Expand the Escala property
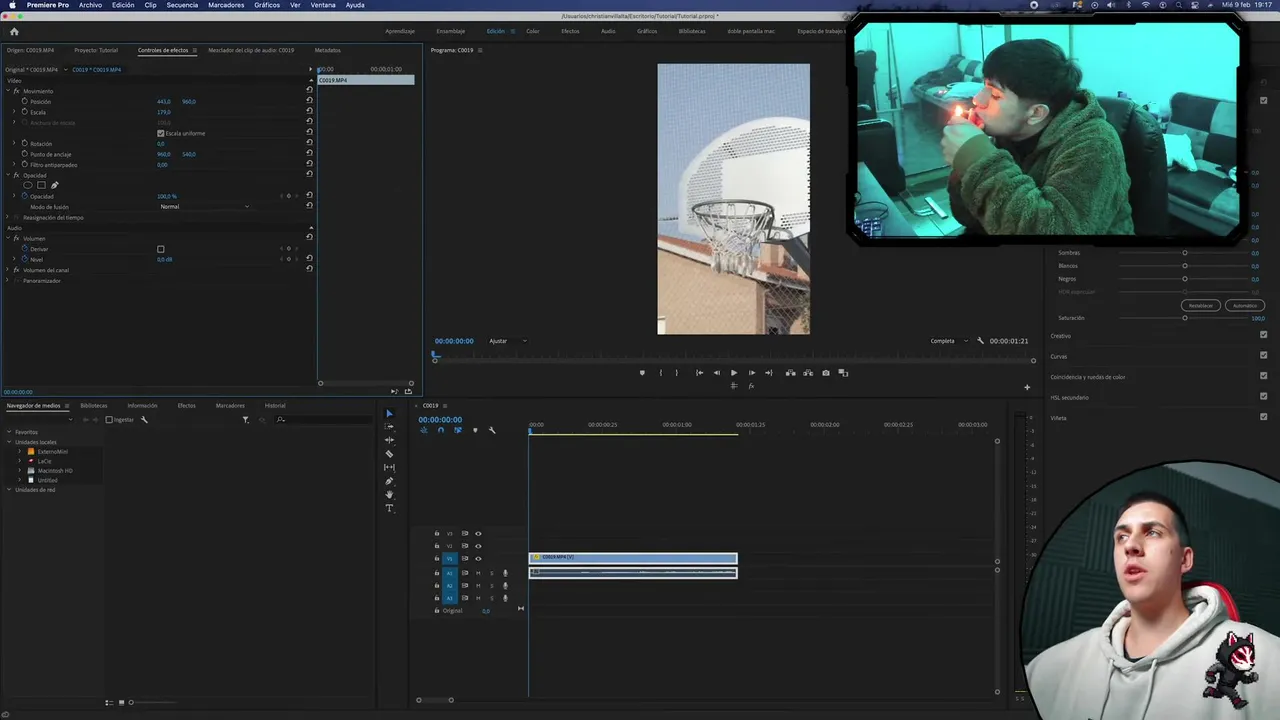Viewport: 1280px width, 720px height. pos(14,112)
